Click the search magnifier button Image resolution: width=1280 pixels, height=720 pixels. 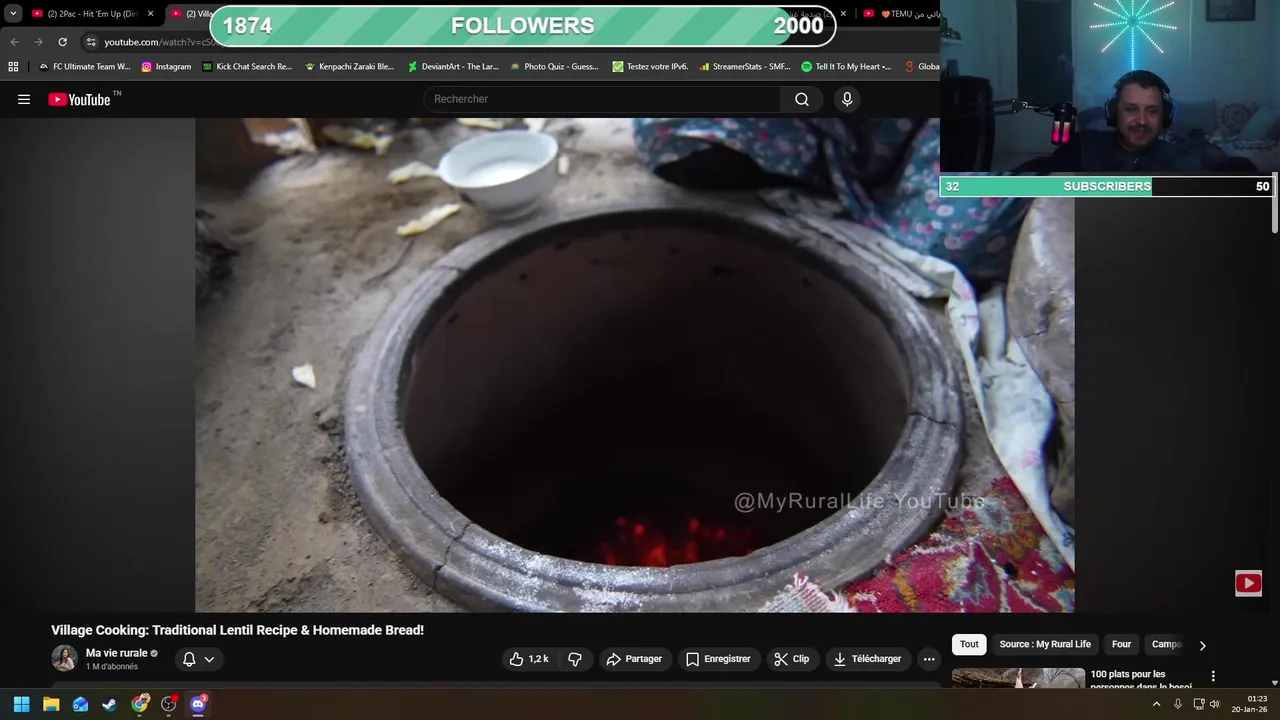(x=802, y=99)
